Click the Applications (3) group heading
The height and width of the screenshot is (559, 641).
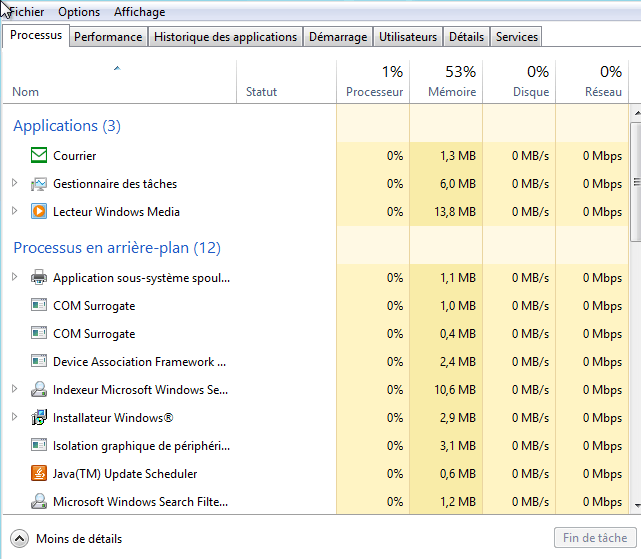click(67, 126)
